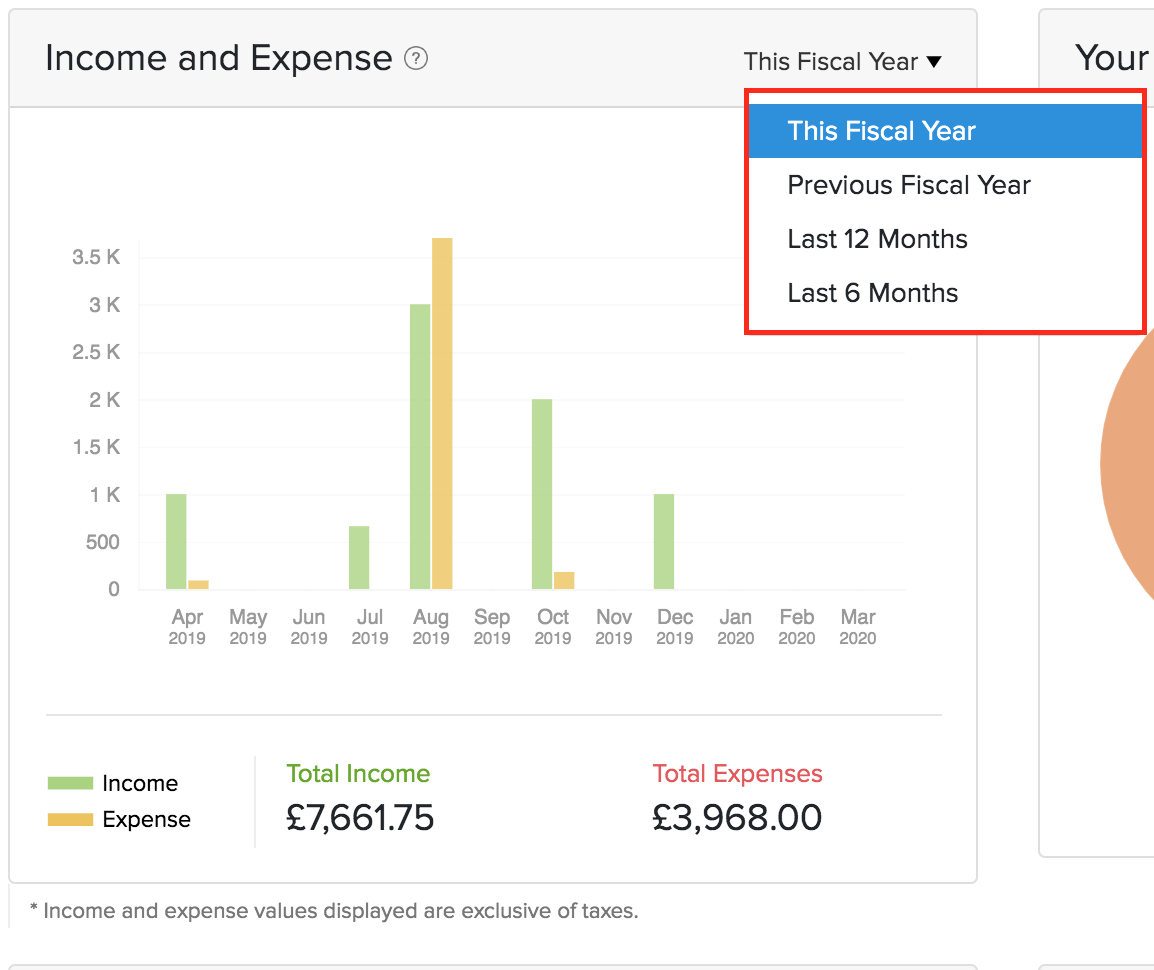Click the October 2019 income bar
The image size is (1154, 970).
(542, 494)
